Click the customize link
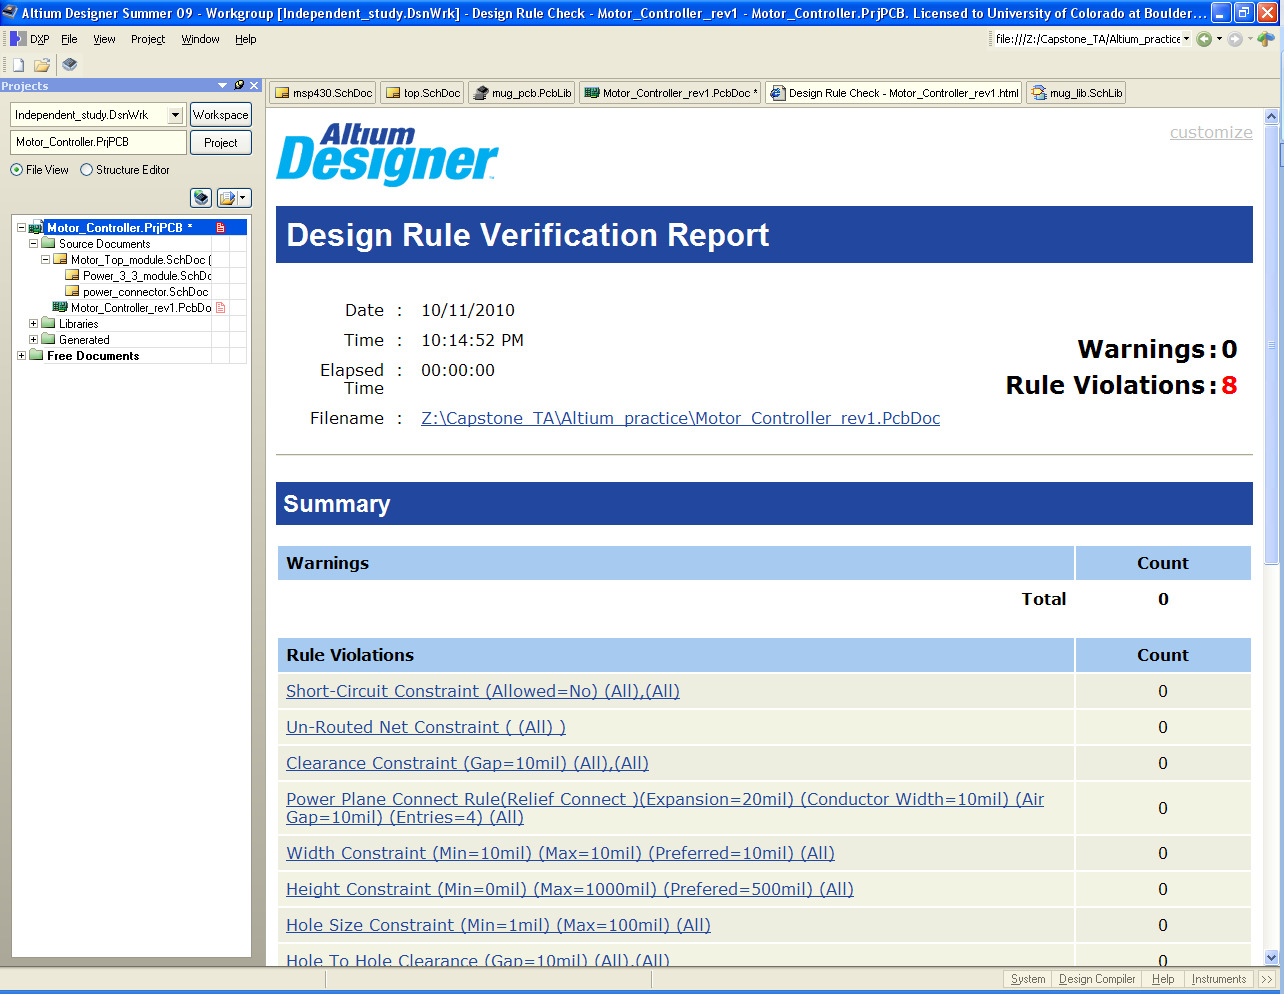Screen dimensions: 1284x994 1211,132
